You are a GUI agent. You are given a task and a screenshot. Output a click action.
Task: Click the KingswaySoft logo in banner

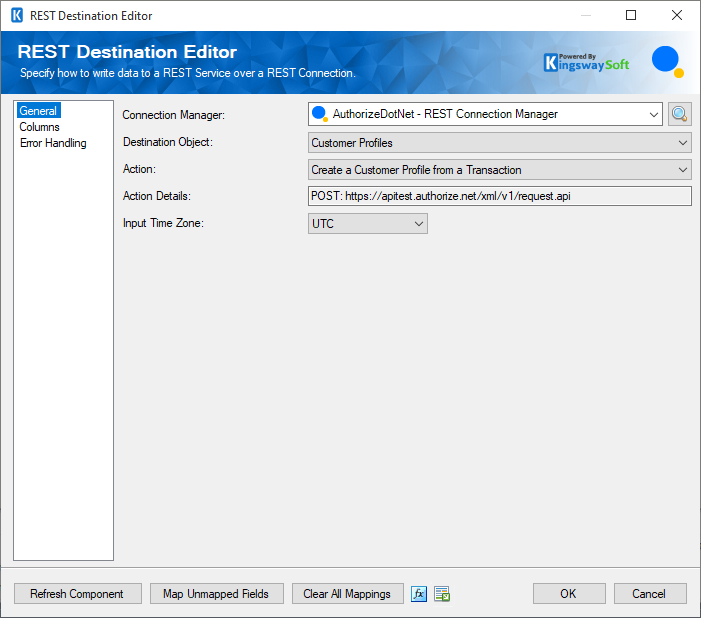[586, 63]
